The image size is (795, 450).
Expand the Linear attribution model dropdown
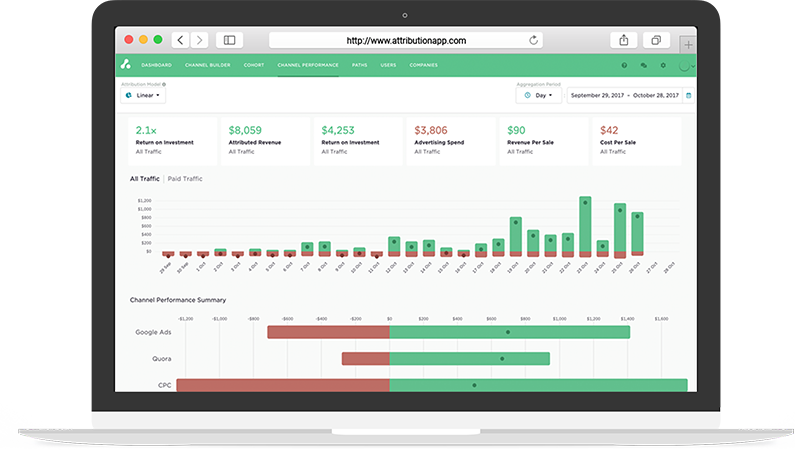[x=143, y=95]
